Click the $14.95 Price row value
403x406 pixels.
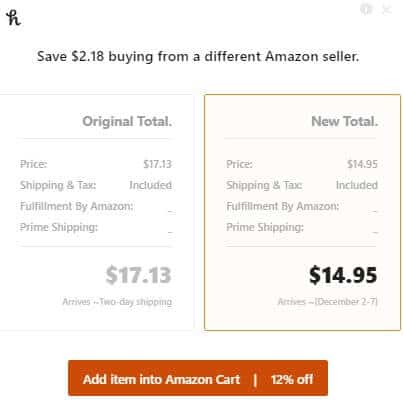(362, 164)
